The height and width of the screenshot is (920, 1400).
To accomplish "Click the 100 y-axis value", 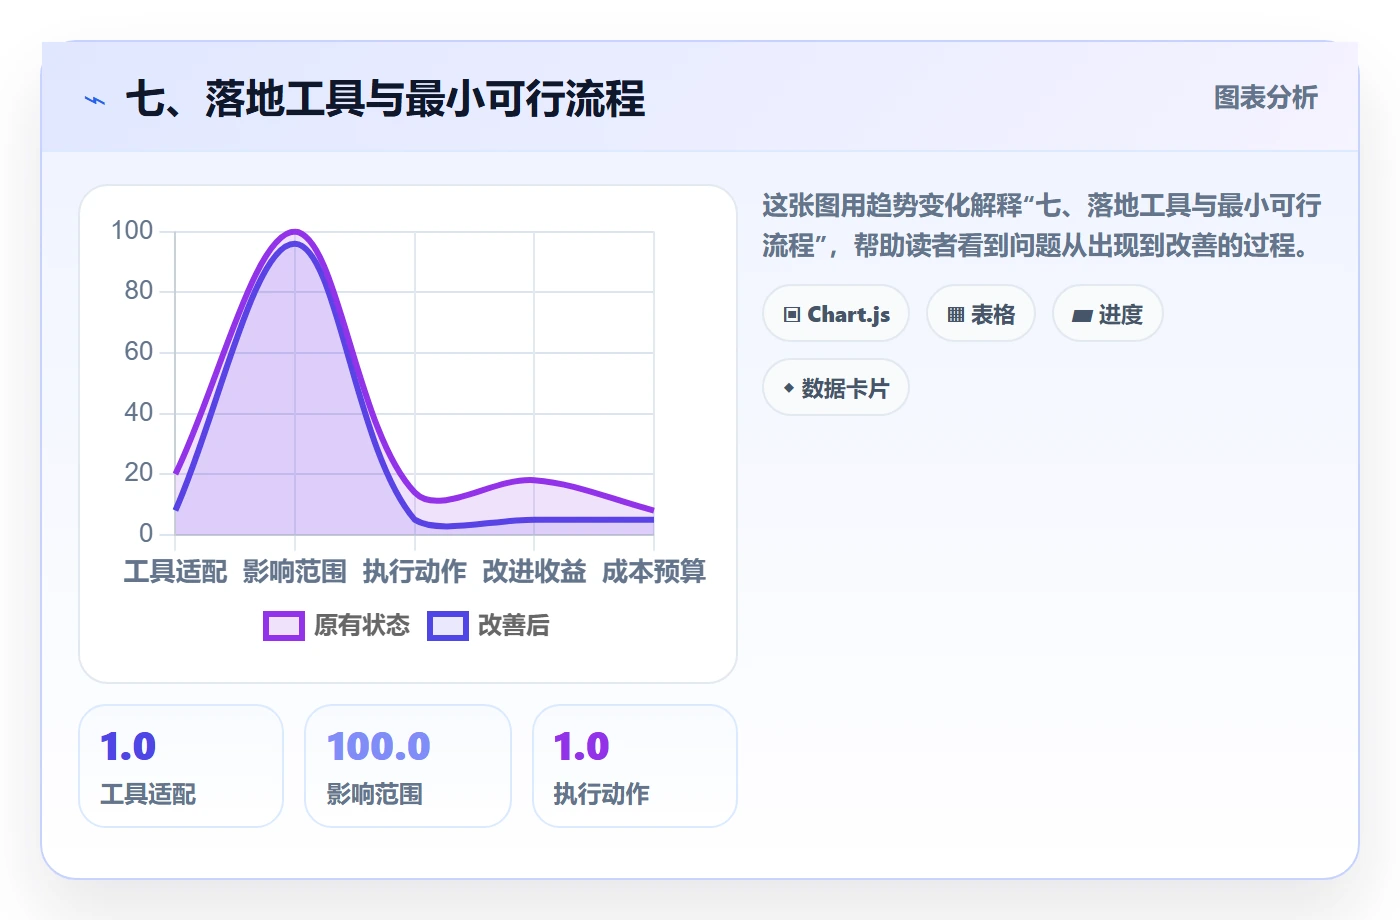I will coord(132,231).
